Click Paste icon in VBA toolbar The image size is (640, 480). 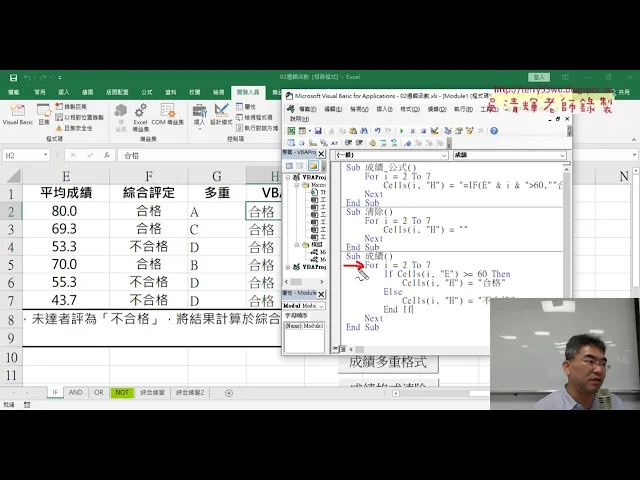(x=353, y=131)
